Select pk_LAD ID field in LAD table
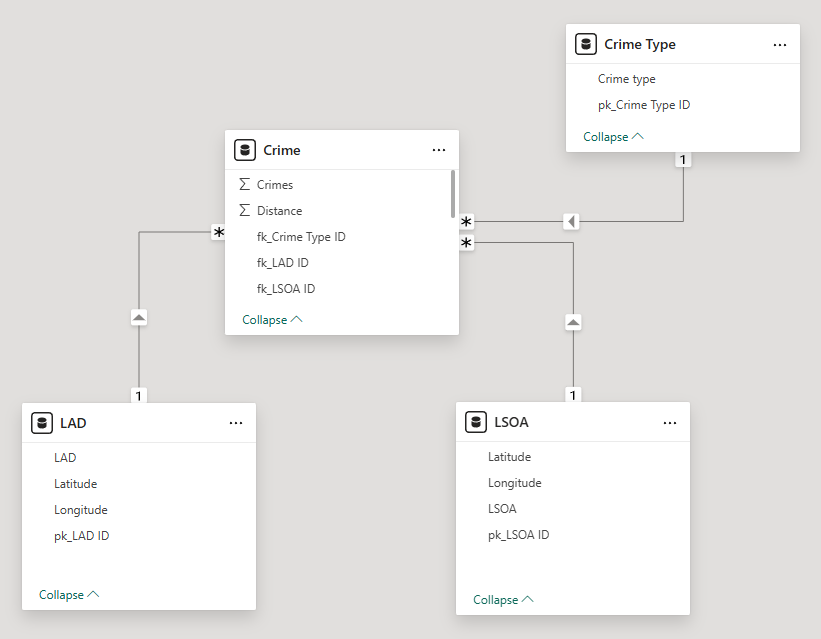The image size is (821, 639). pos(81,536)
